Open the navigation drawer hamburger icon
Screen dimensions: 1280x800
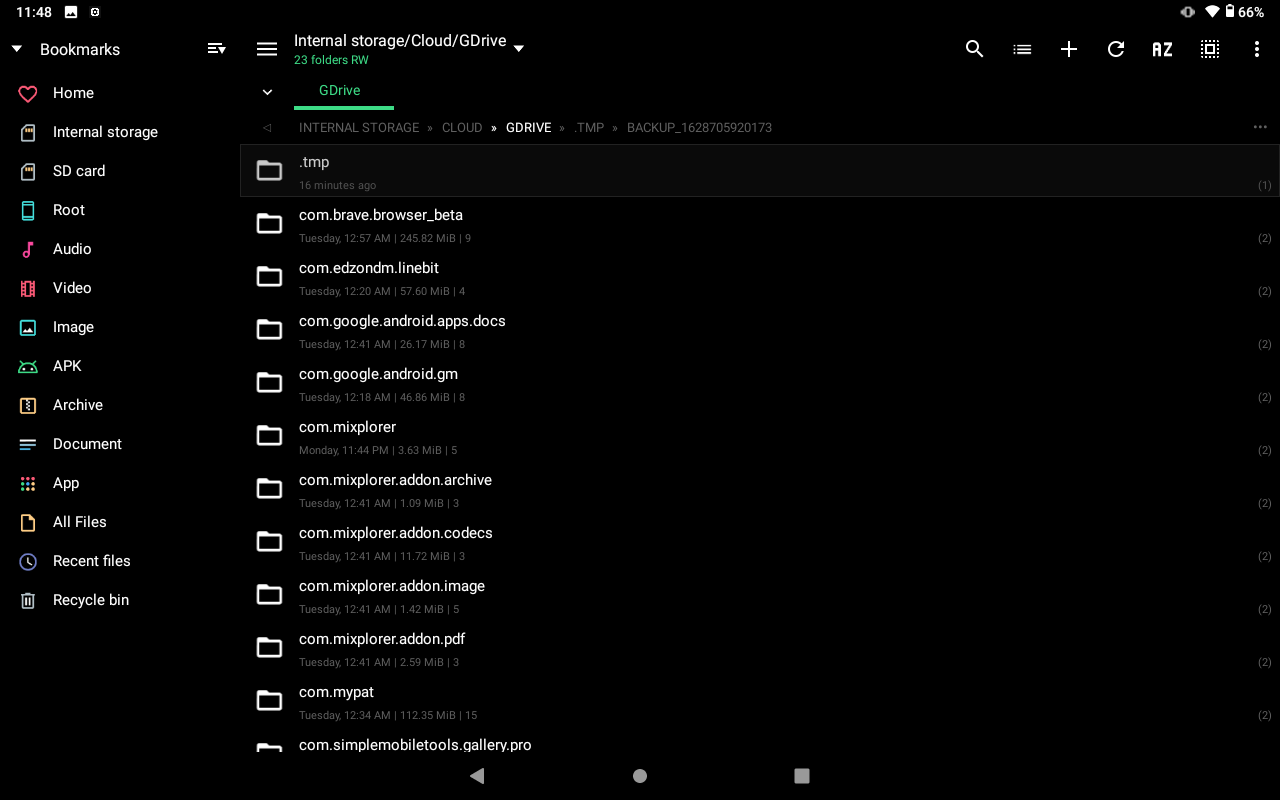pos(266,48)
